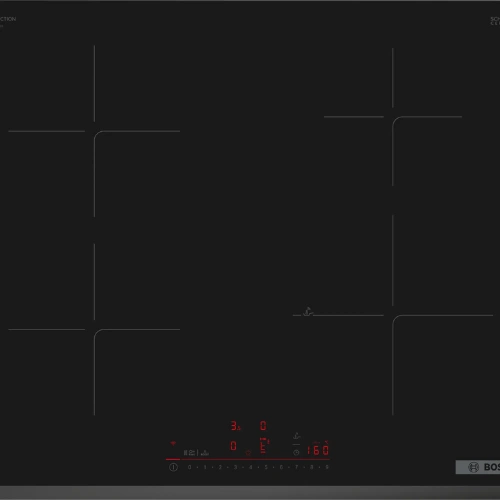Tap the Bosch logo badge

(478, 467)
